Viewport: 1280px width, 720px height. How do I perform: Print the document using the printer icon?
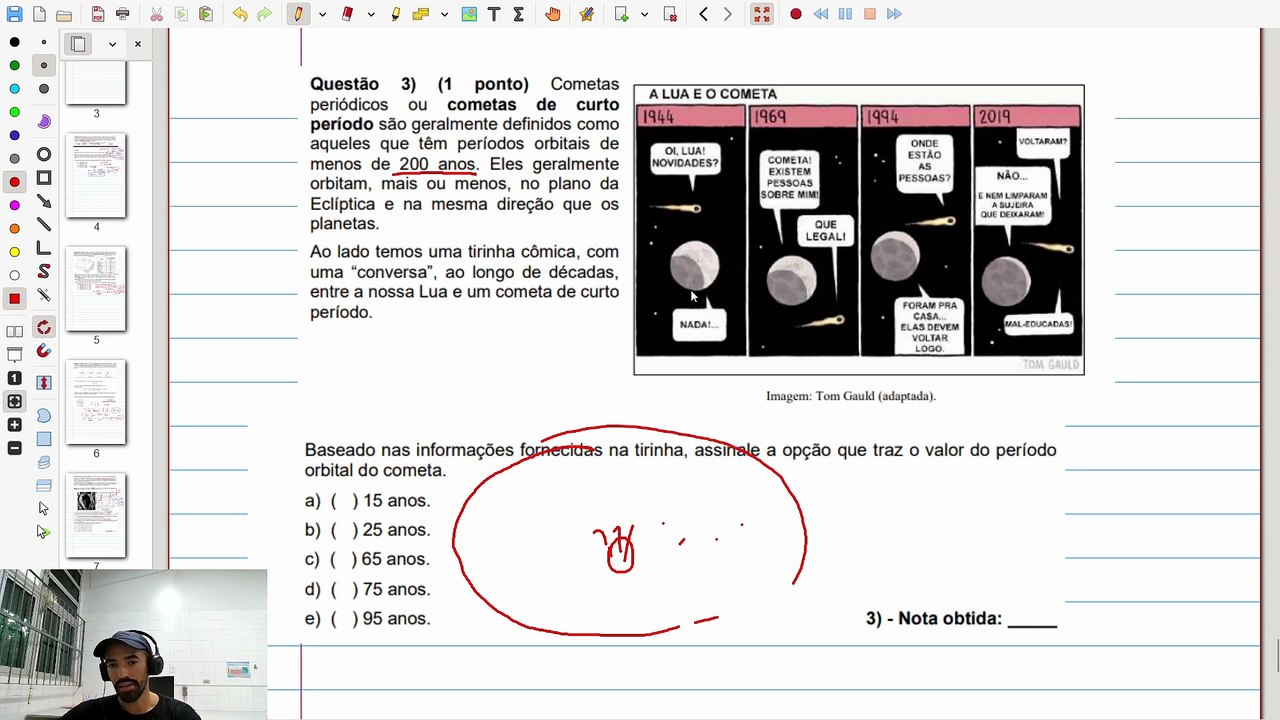[x=122, y=14]
